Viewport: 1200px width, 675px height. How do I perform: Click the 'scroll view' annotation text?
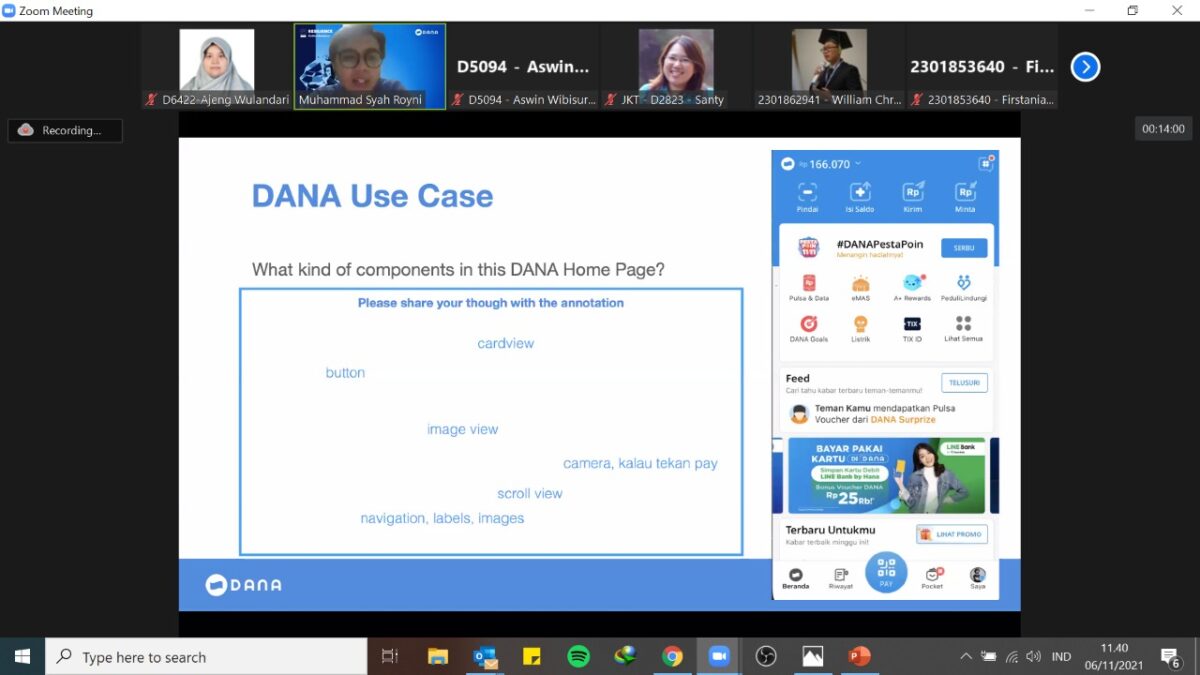[530, 493]
